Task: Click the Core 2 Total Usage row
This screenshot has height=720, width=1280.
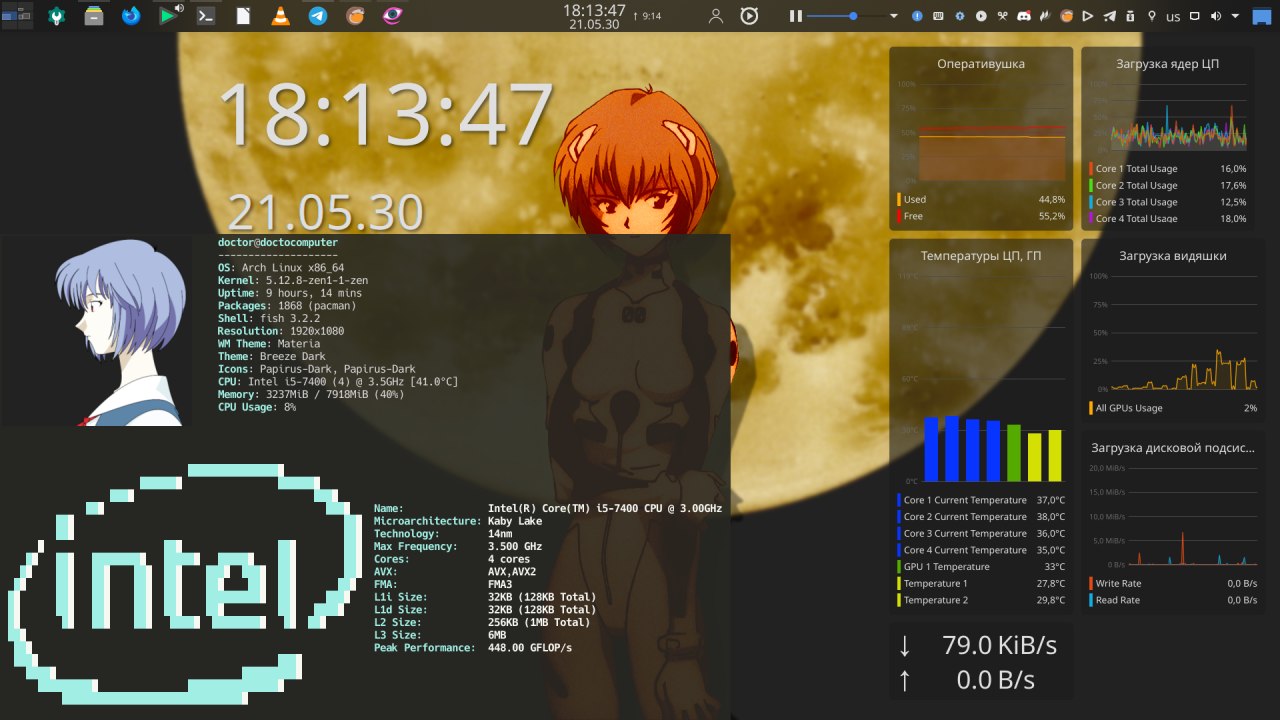Action: [1168, 185]
